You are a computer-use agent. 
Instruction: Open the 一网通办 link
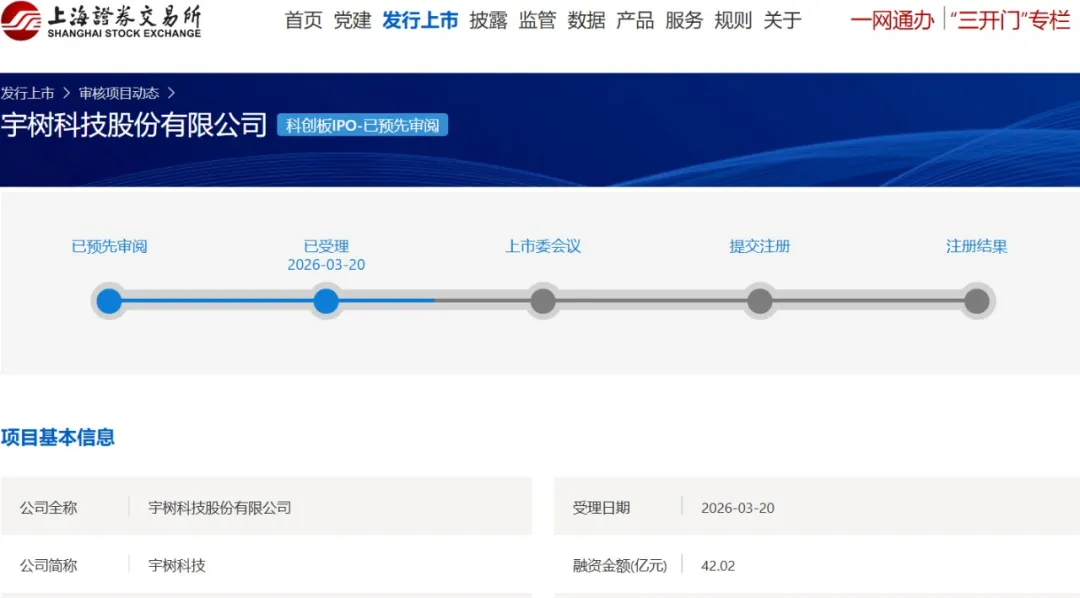click(x=891, y=20)
